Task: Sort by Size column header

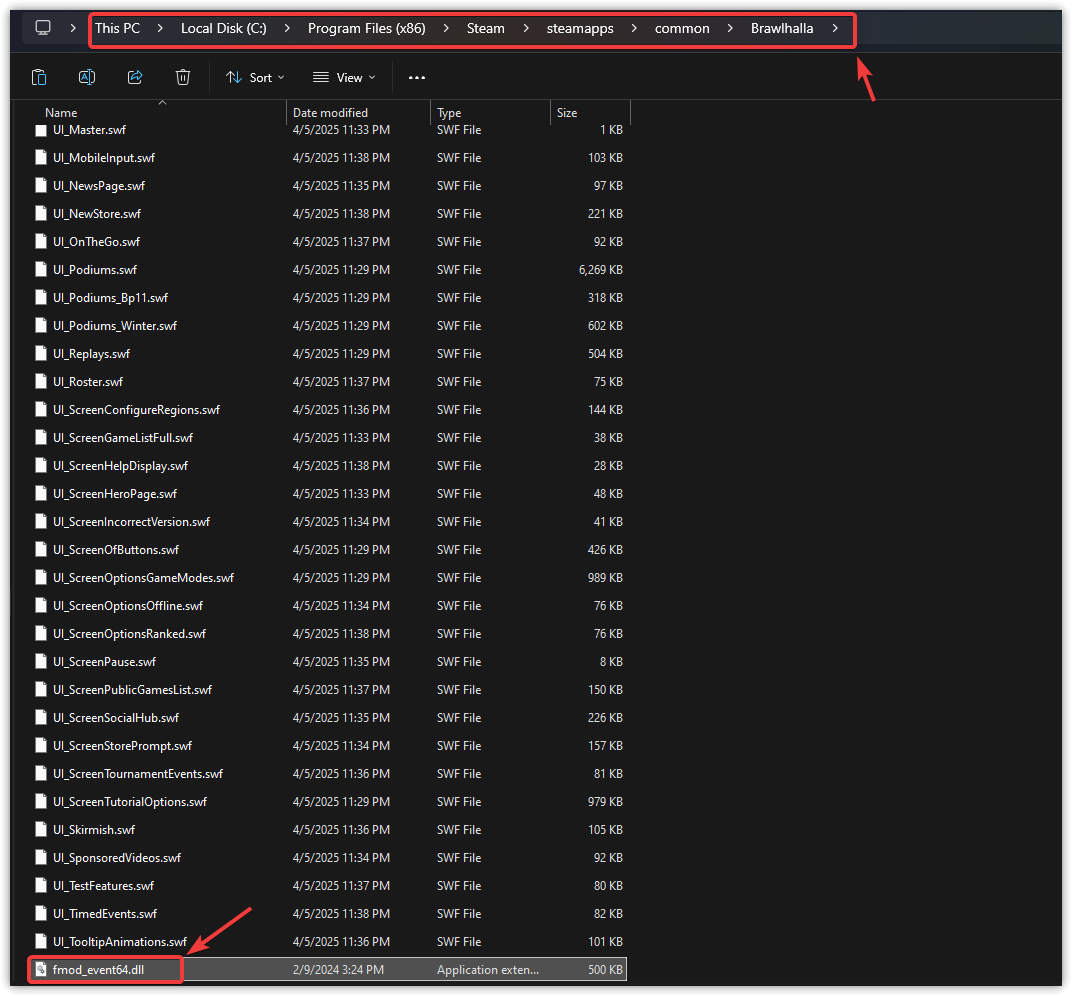Action: (x=567, y=113)
